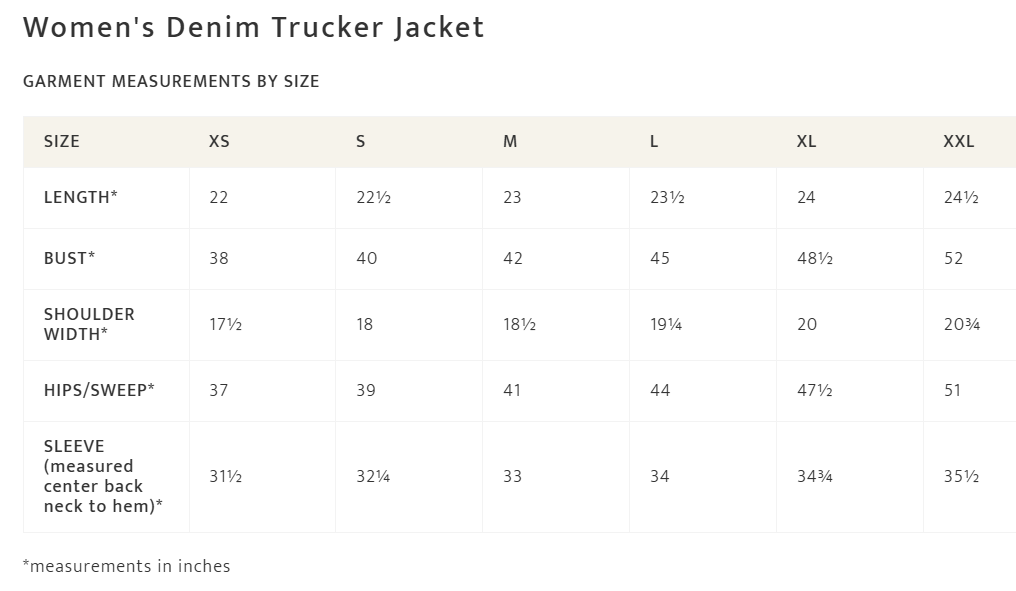Select the XL size column header
Screen dimensions: 1016x591
pyautogui.click(x=806, y=142)
